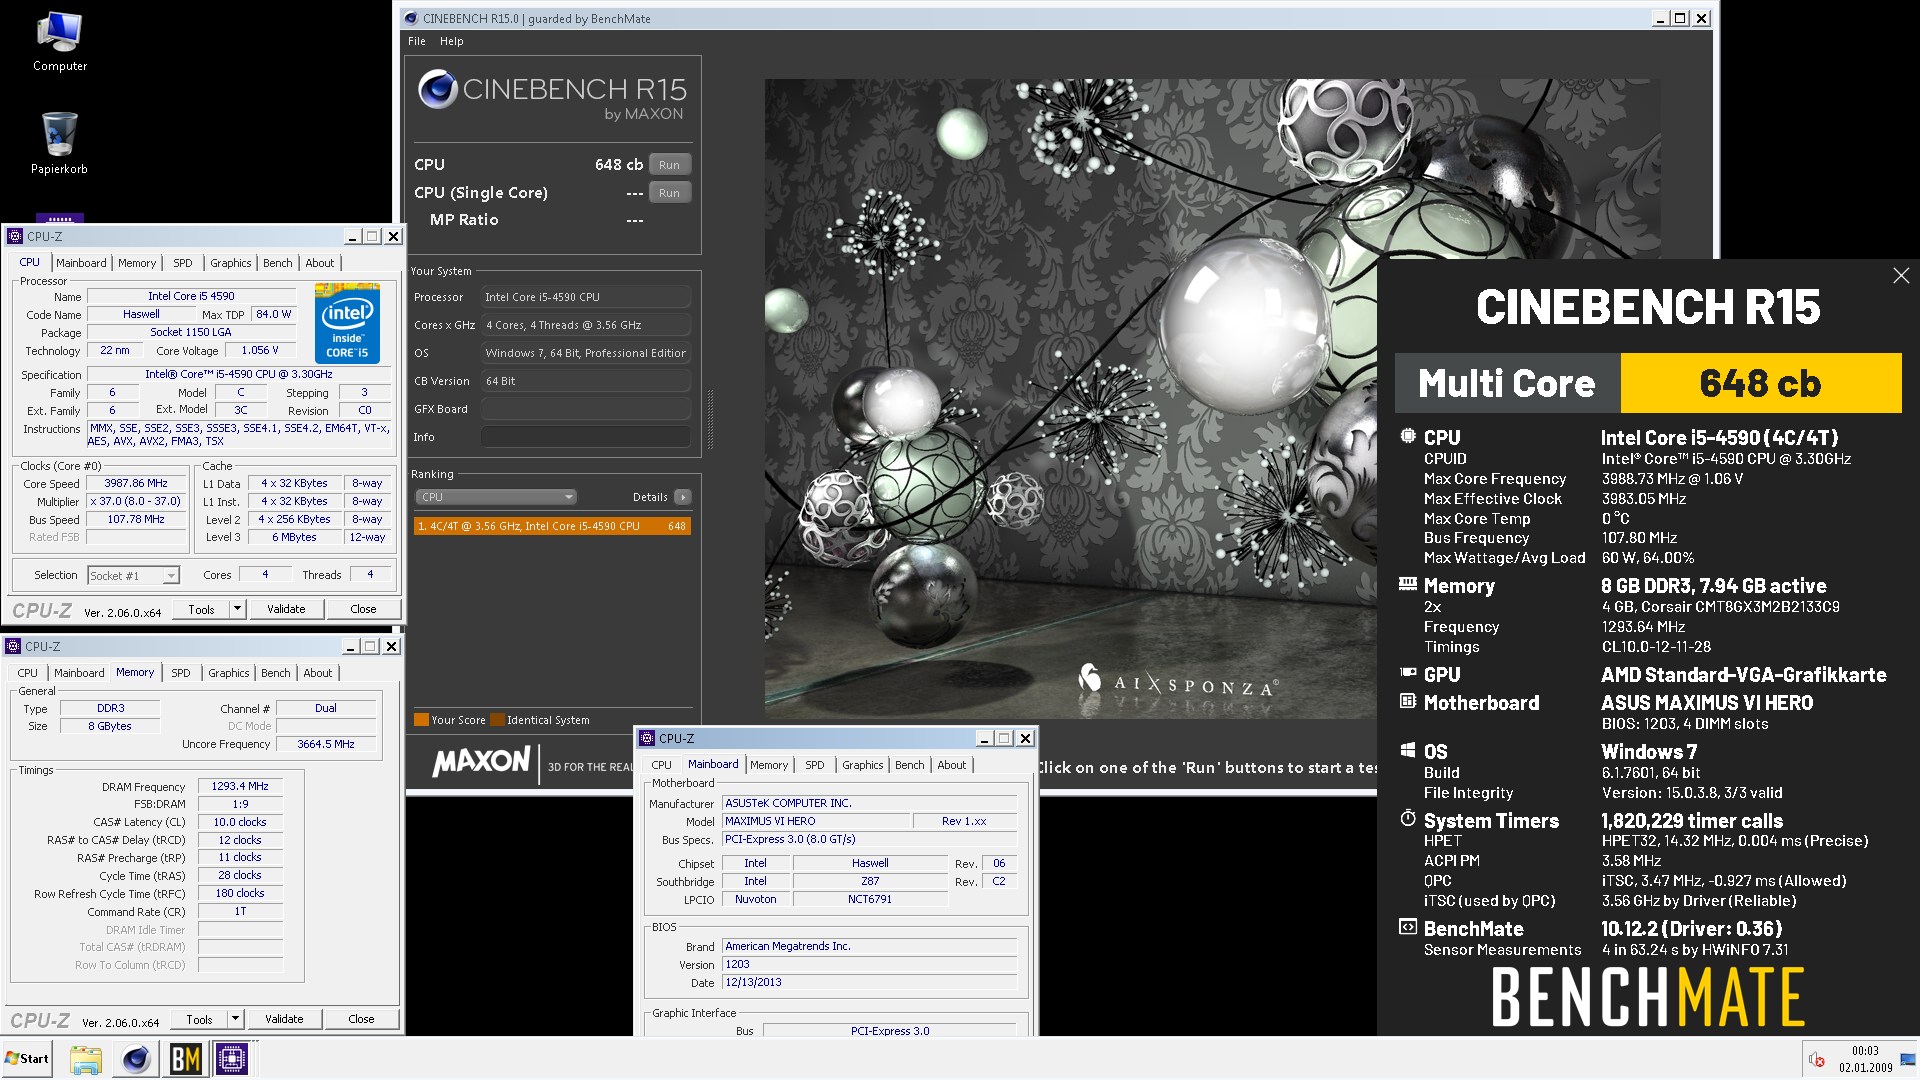
Task: Open the Tools dropdown arrow in top CPU-Z
Action: [x=237, y=608]
